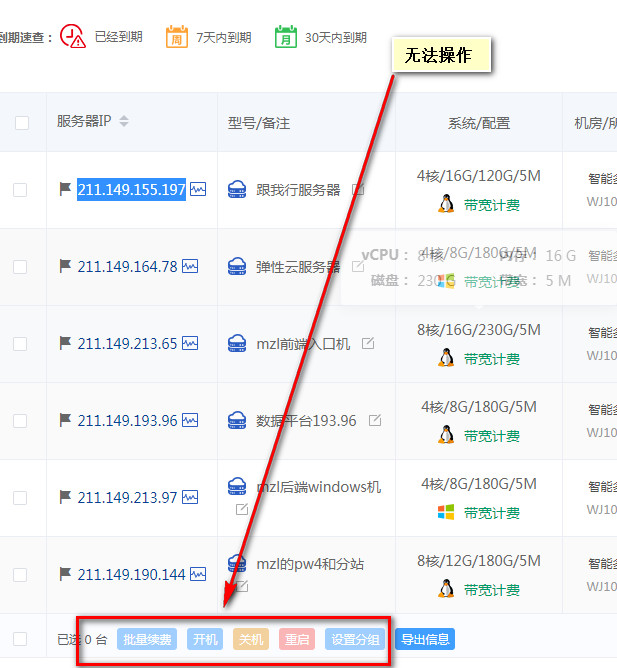Check the box for 211.149.155.197

click(20, 190)
